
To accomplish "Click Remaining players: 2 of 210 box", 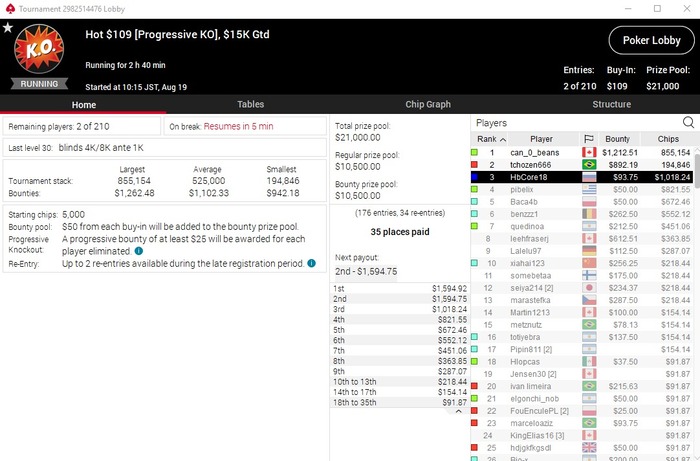I will (x=82, y=126).
